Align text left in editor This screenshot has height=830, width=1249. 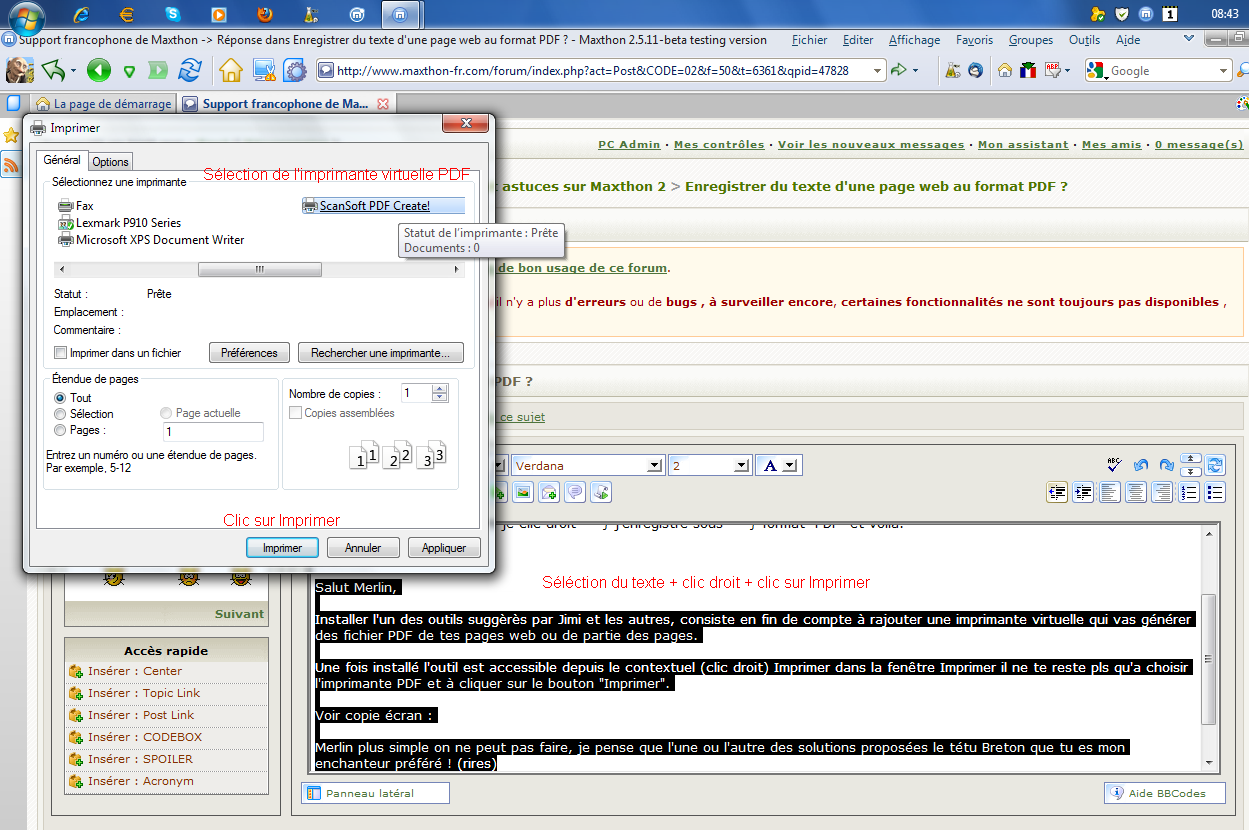point(1109,492)
